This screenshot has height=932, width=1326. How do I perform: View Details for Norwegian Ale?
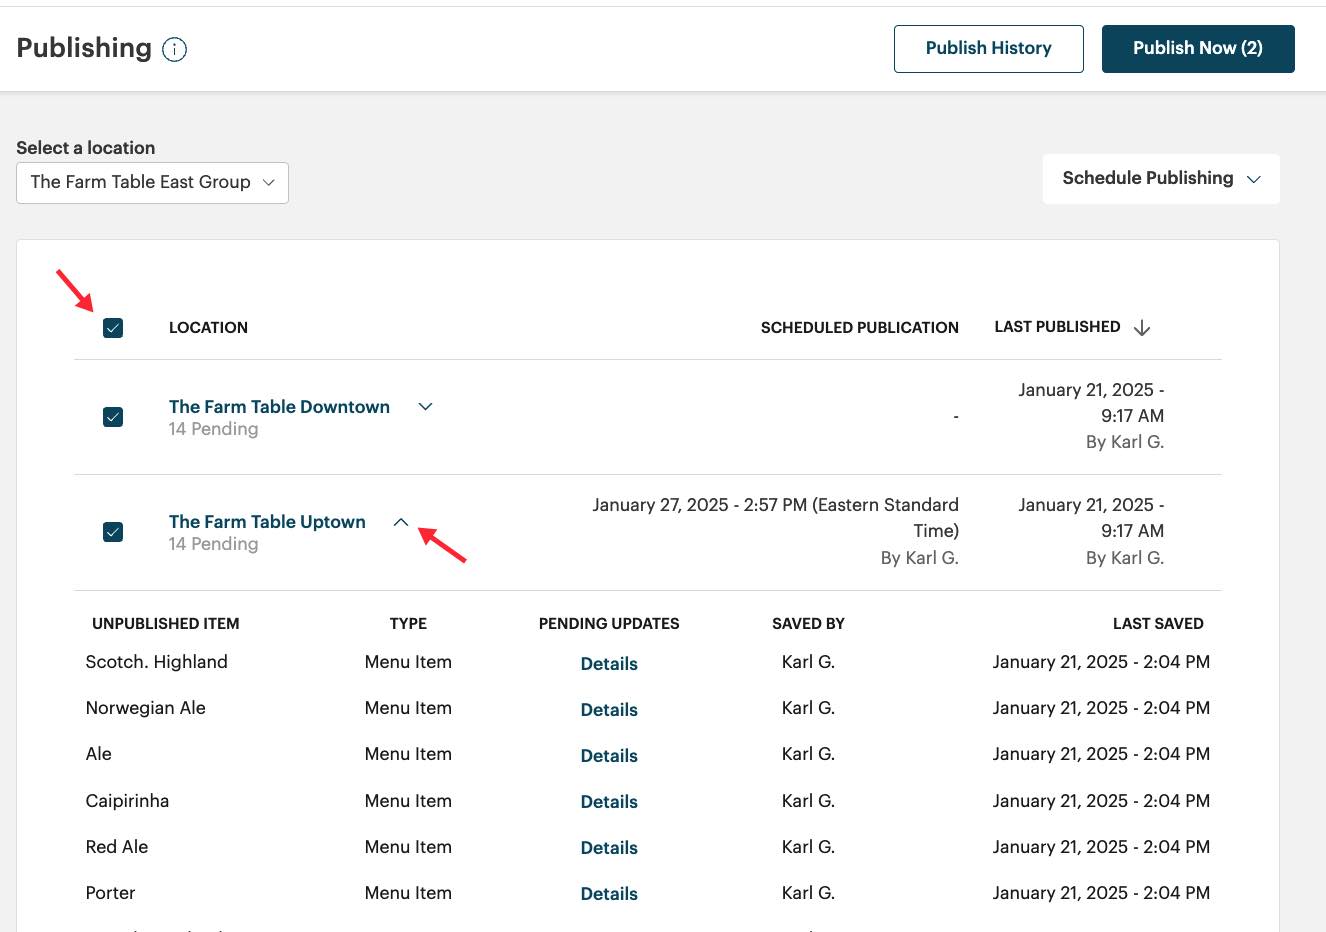pyautogui.click(x=609, y=710)
